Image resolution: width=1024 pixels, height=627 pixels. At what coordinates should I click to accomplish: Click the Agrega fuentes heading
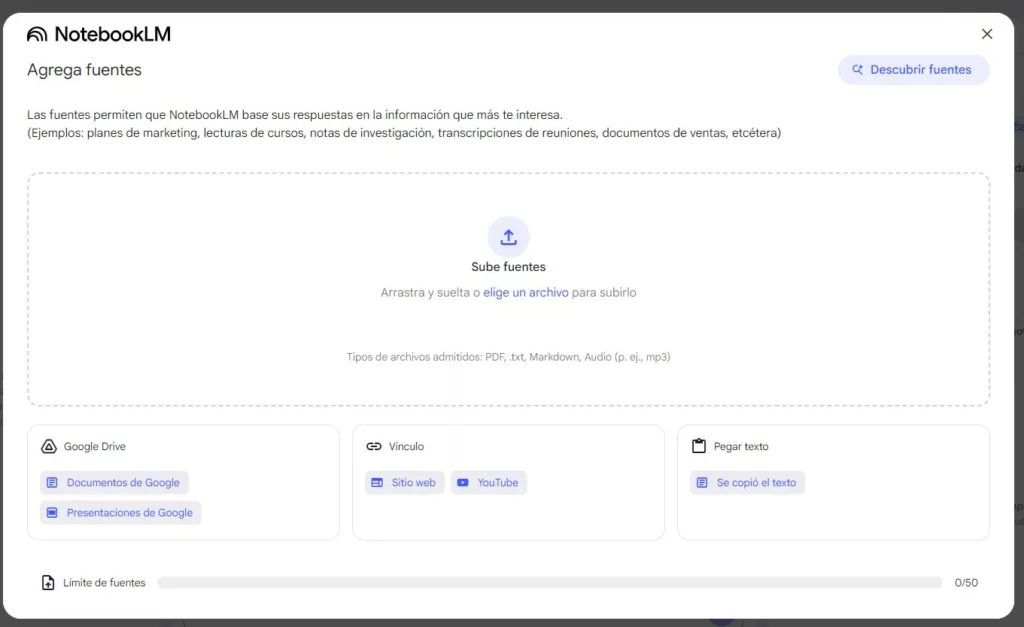pos(84,70)
